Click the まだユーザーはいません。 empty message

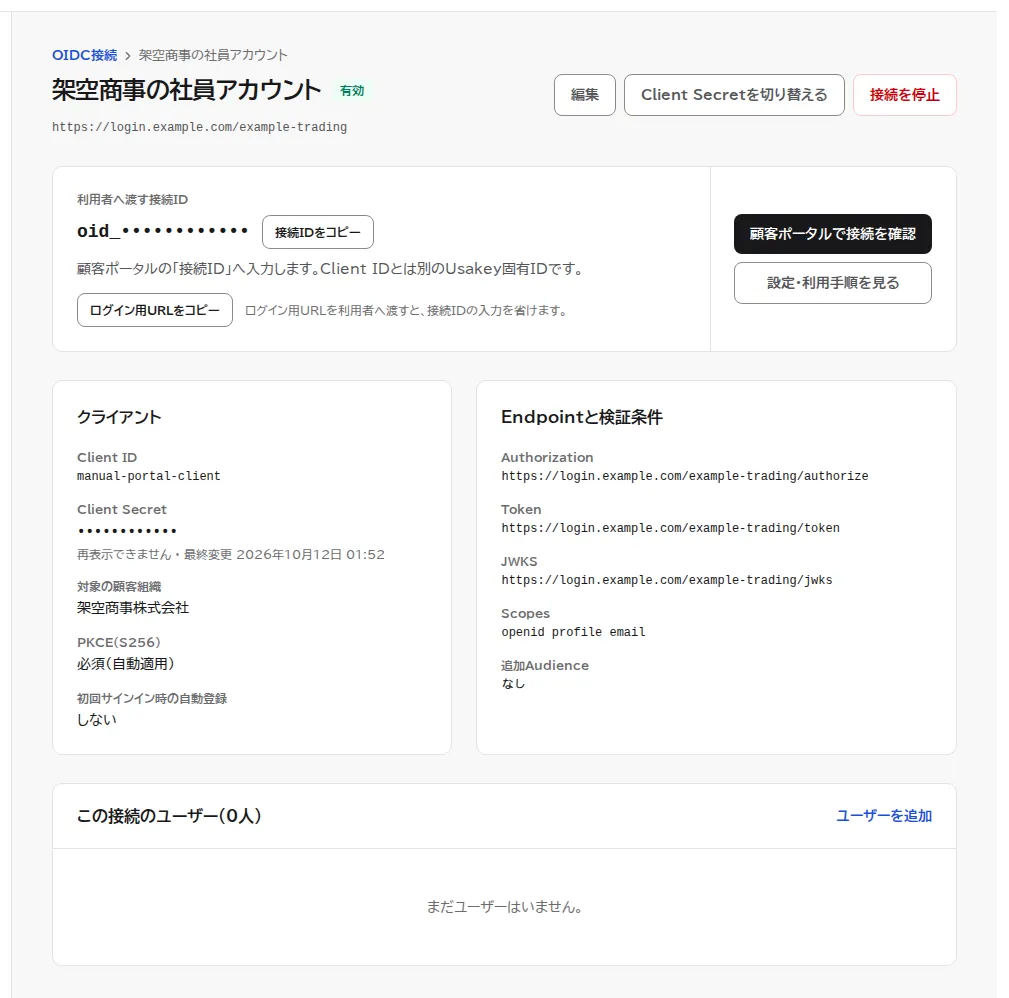(x=504, y=907)
